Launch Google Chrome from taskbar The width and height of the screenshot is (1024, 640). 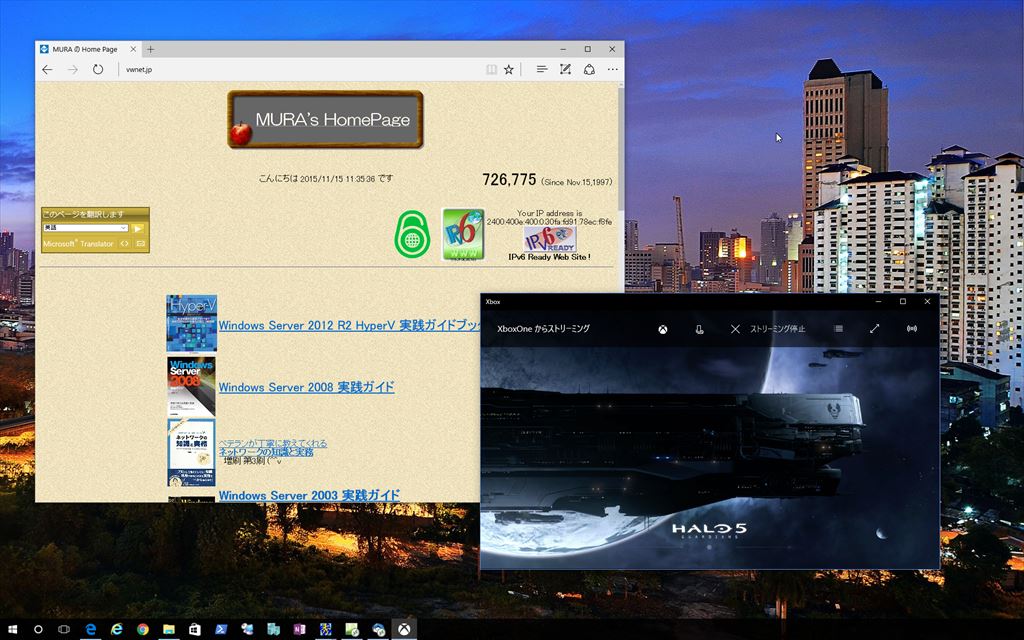click(143, 630)
